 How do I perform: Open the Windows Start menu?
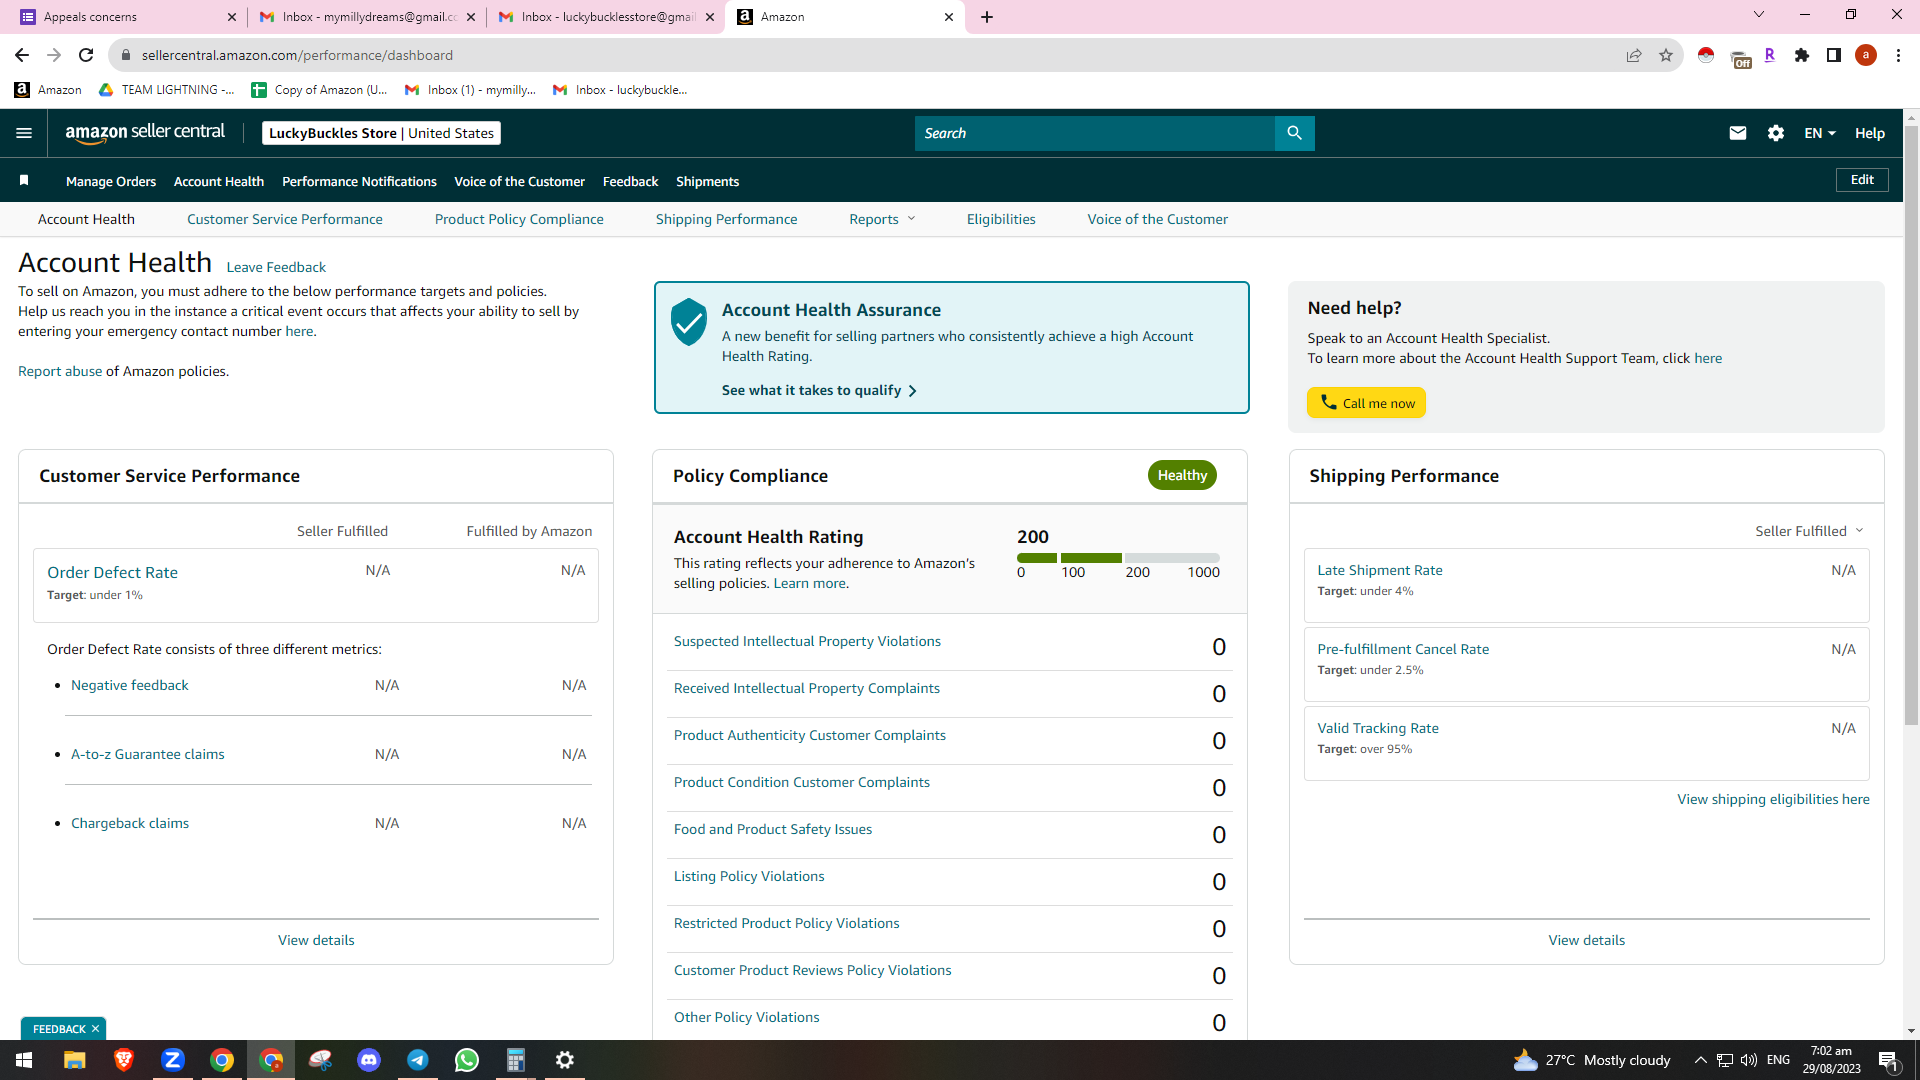point(24,1060)
